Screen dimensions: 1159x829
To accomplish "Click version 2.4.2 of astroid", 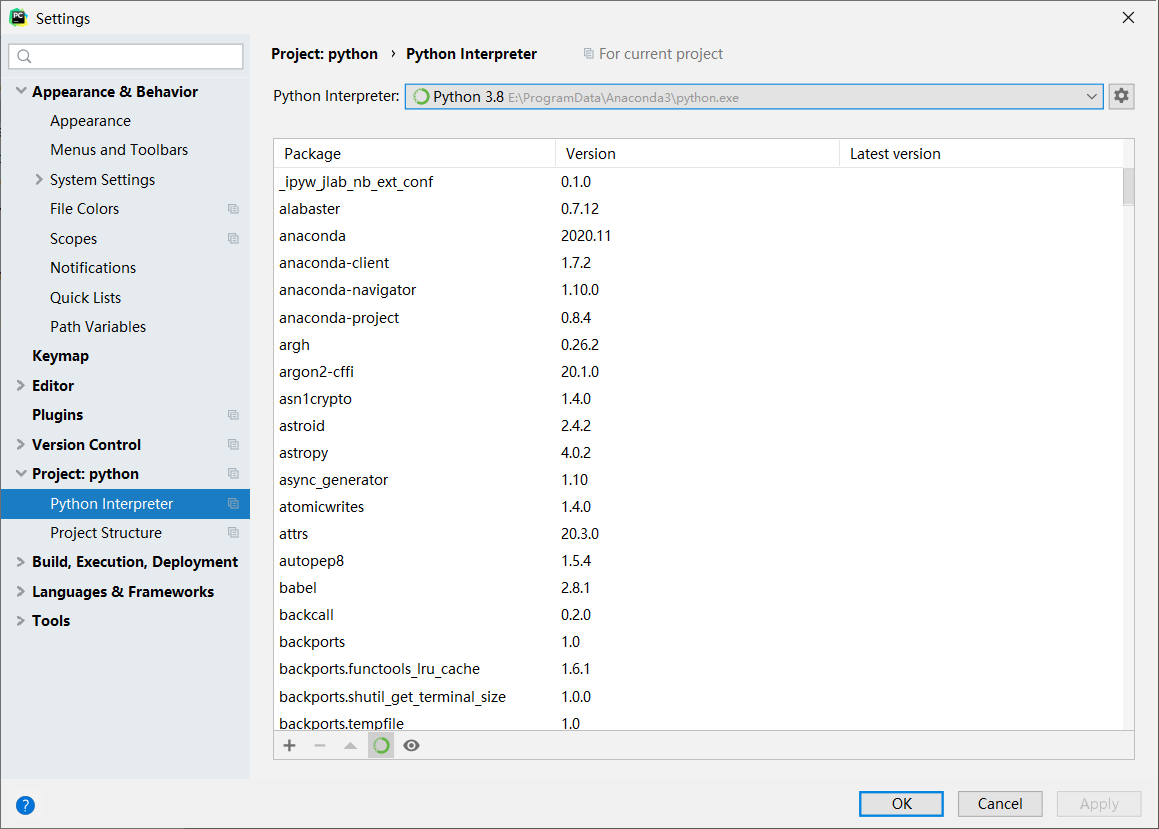I will 576,426.
